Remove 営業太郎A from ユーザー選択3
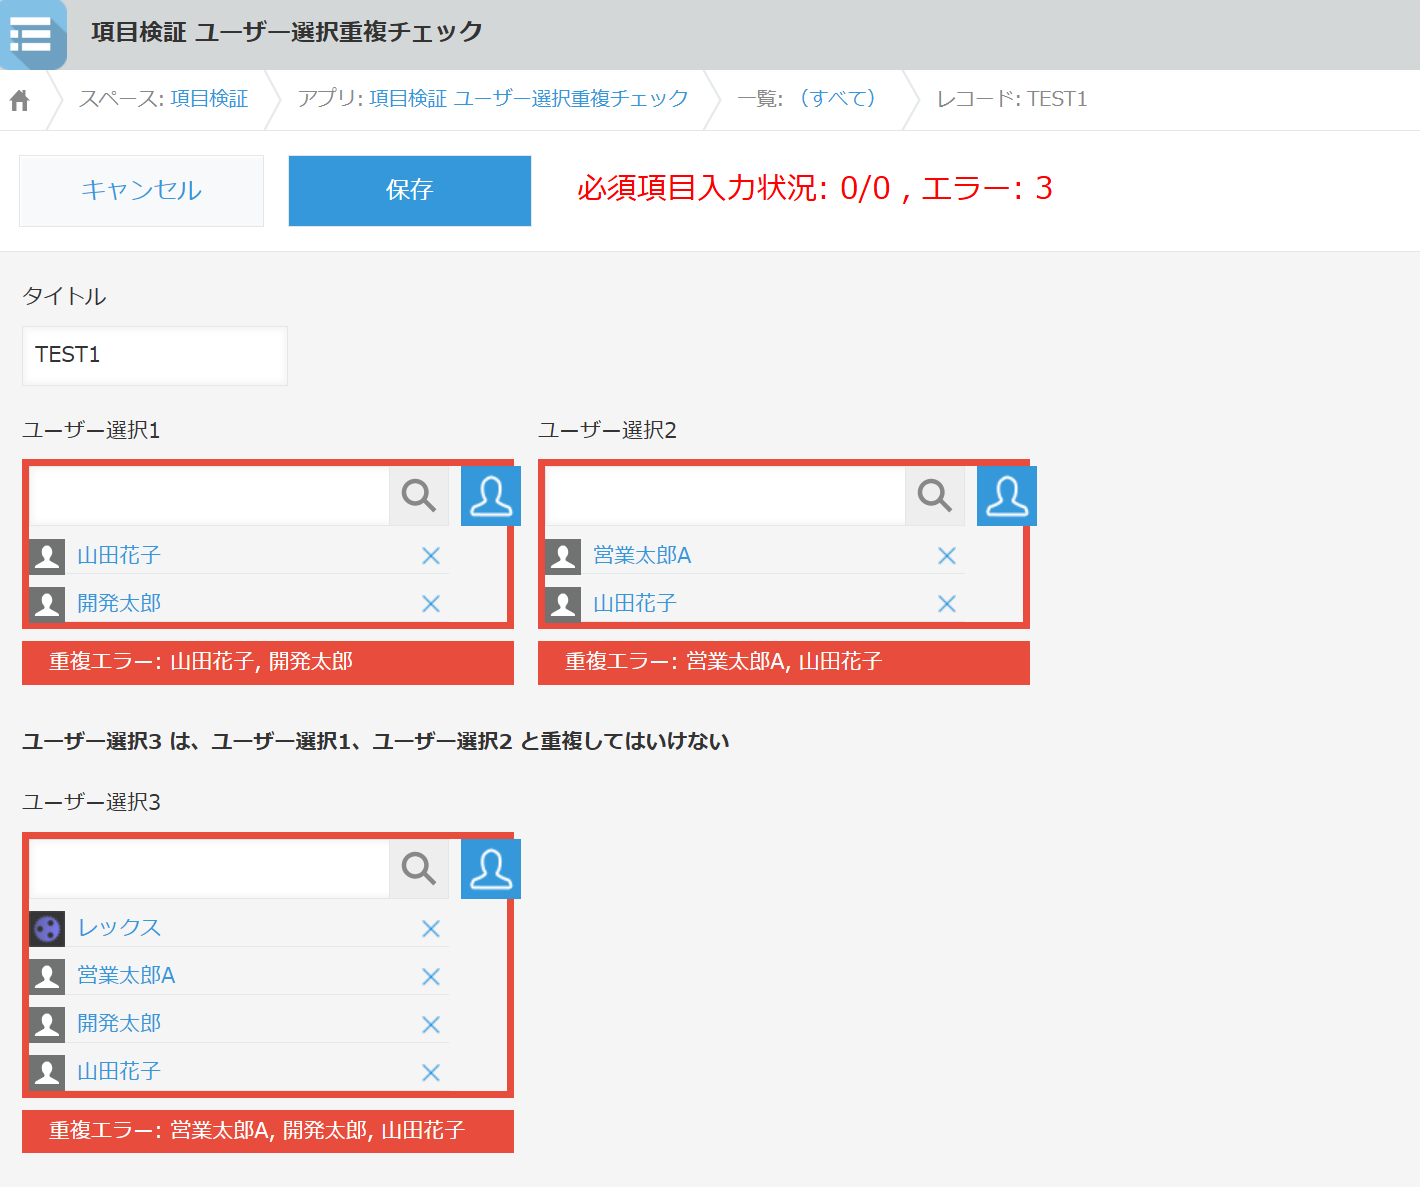The width and height of the screenshot is (1420, 1187). click(x=431, y=977)
